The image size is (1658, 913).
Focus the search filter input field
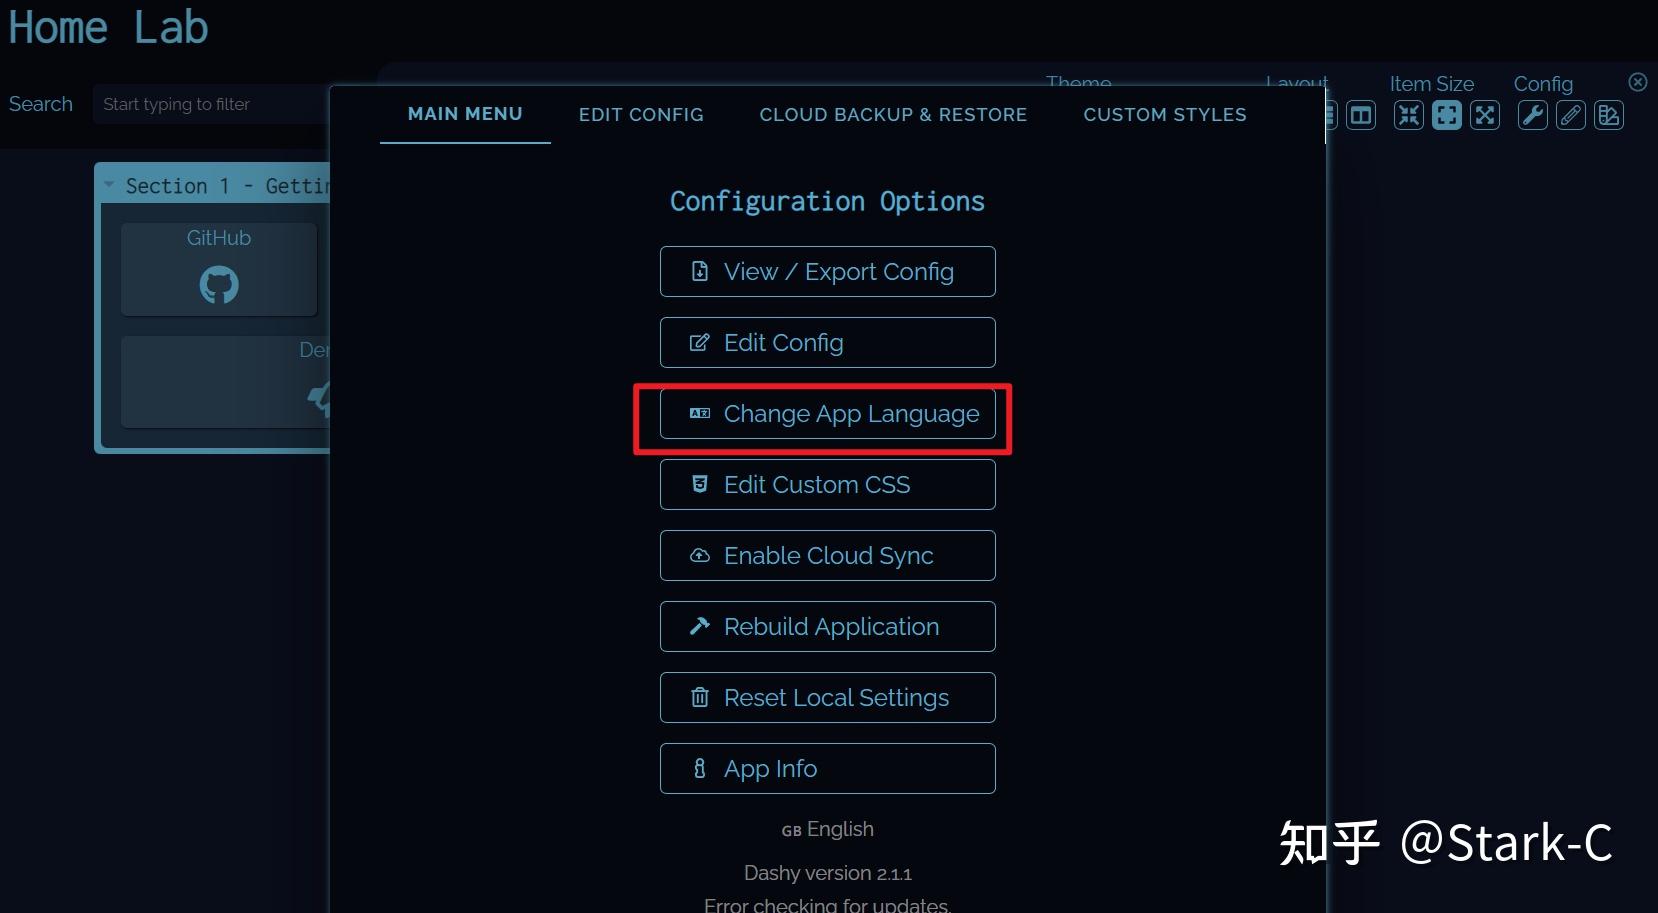click(210, 104)
